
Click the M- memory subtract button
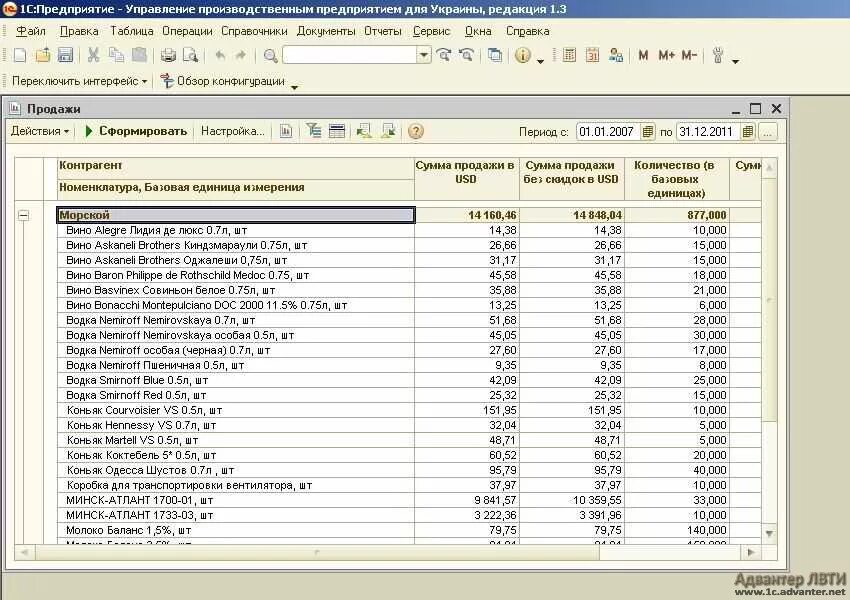[x=689, y=55]
